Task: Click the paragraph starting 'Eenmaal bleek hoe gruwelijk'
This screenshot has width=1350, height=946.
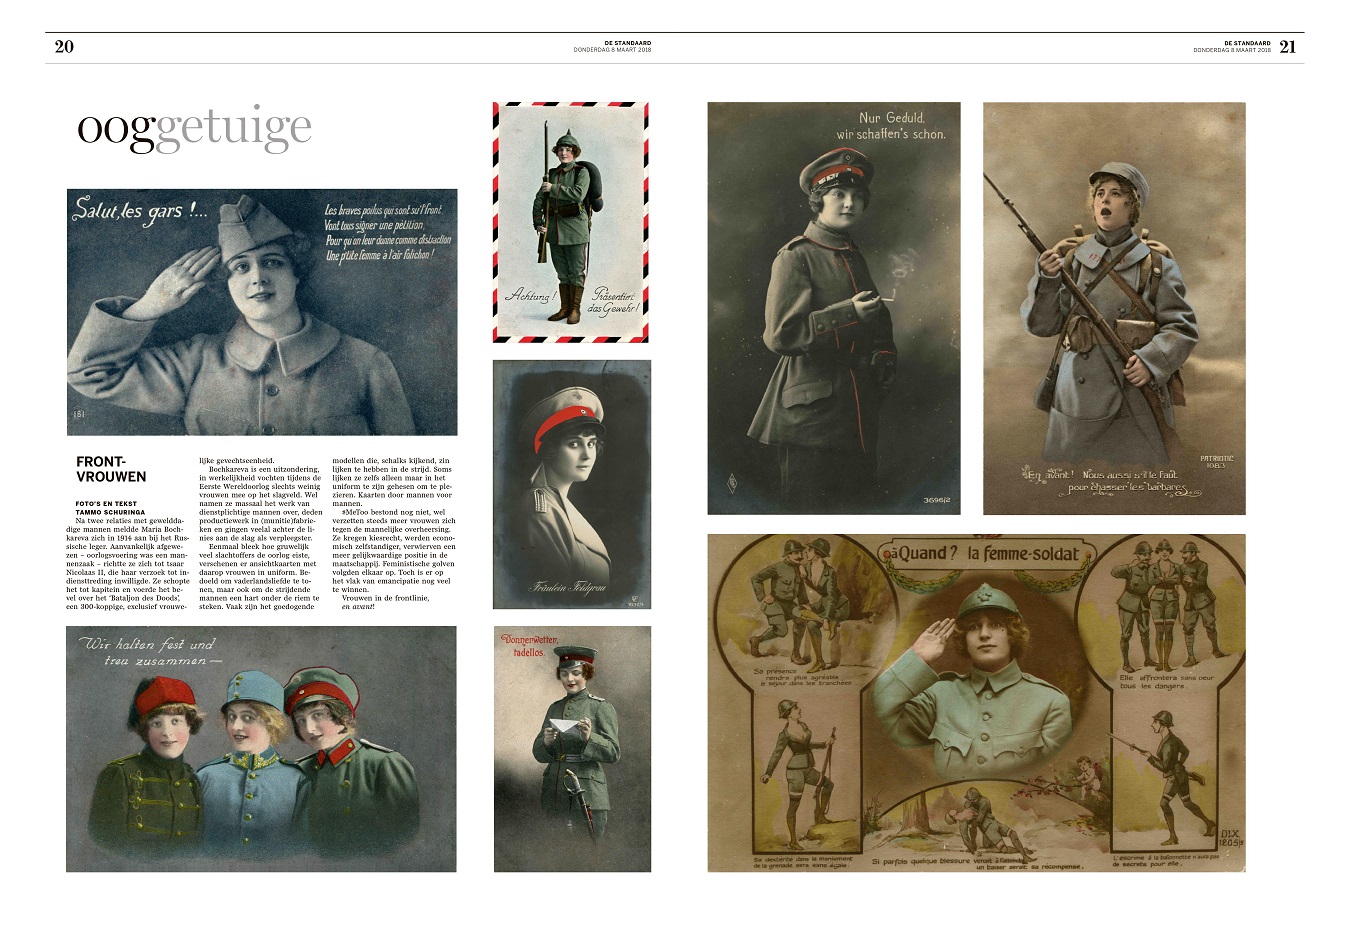Action: point(260,577)
